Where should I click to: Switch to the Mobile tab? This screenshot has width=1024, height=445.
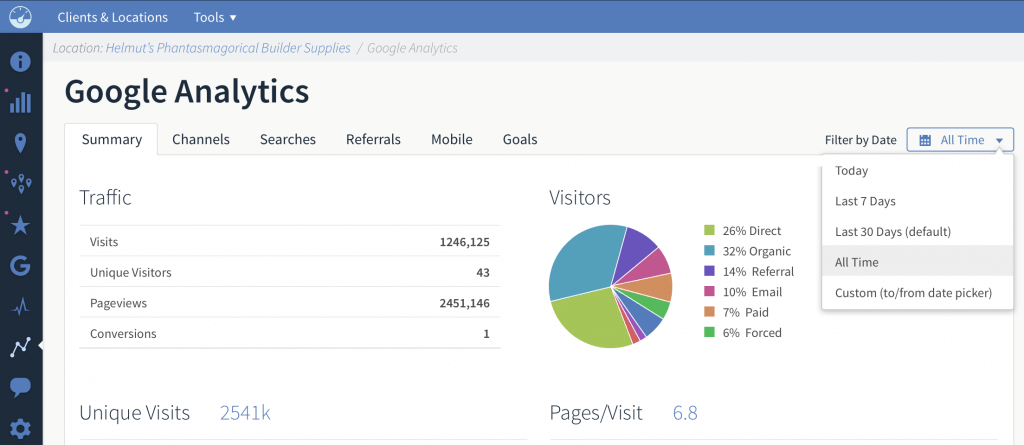[452, 139]
